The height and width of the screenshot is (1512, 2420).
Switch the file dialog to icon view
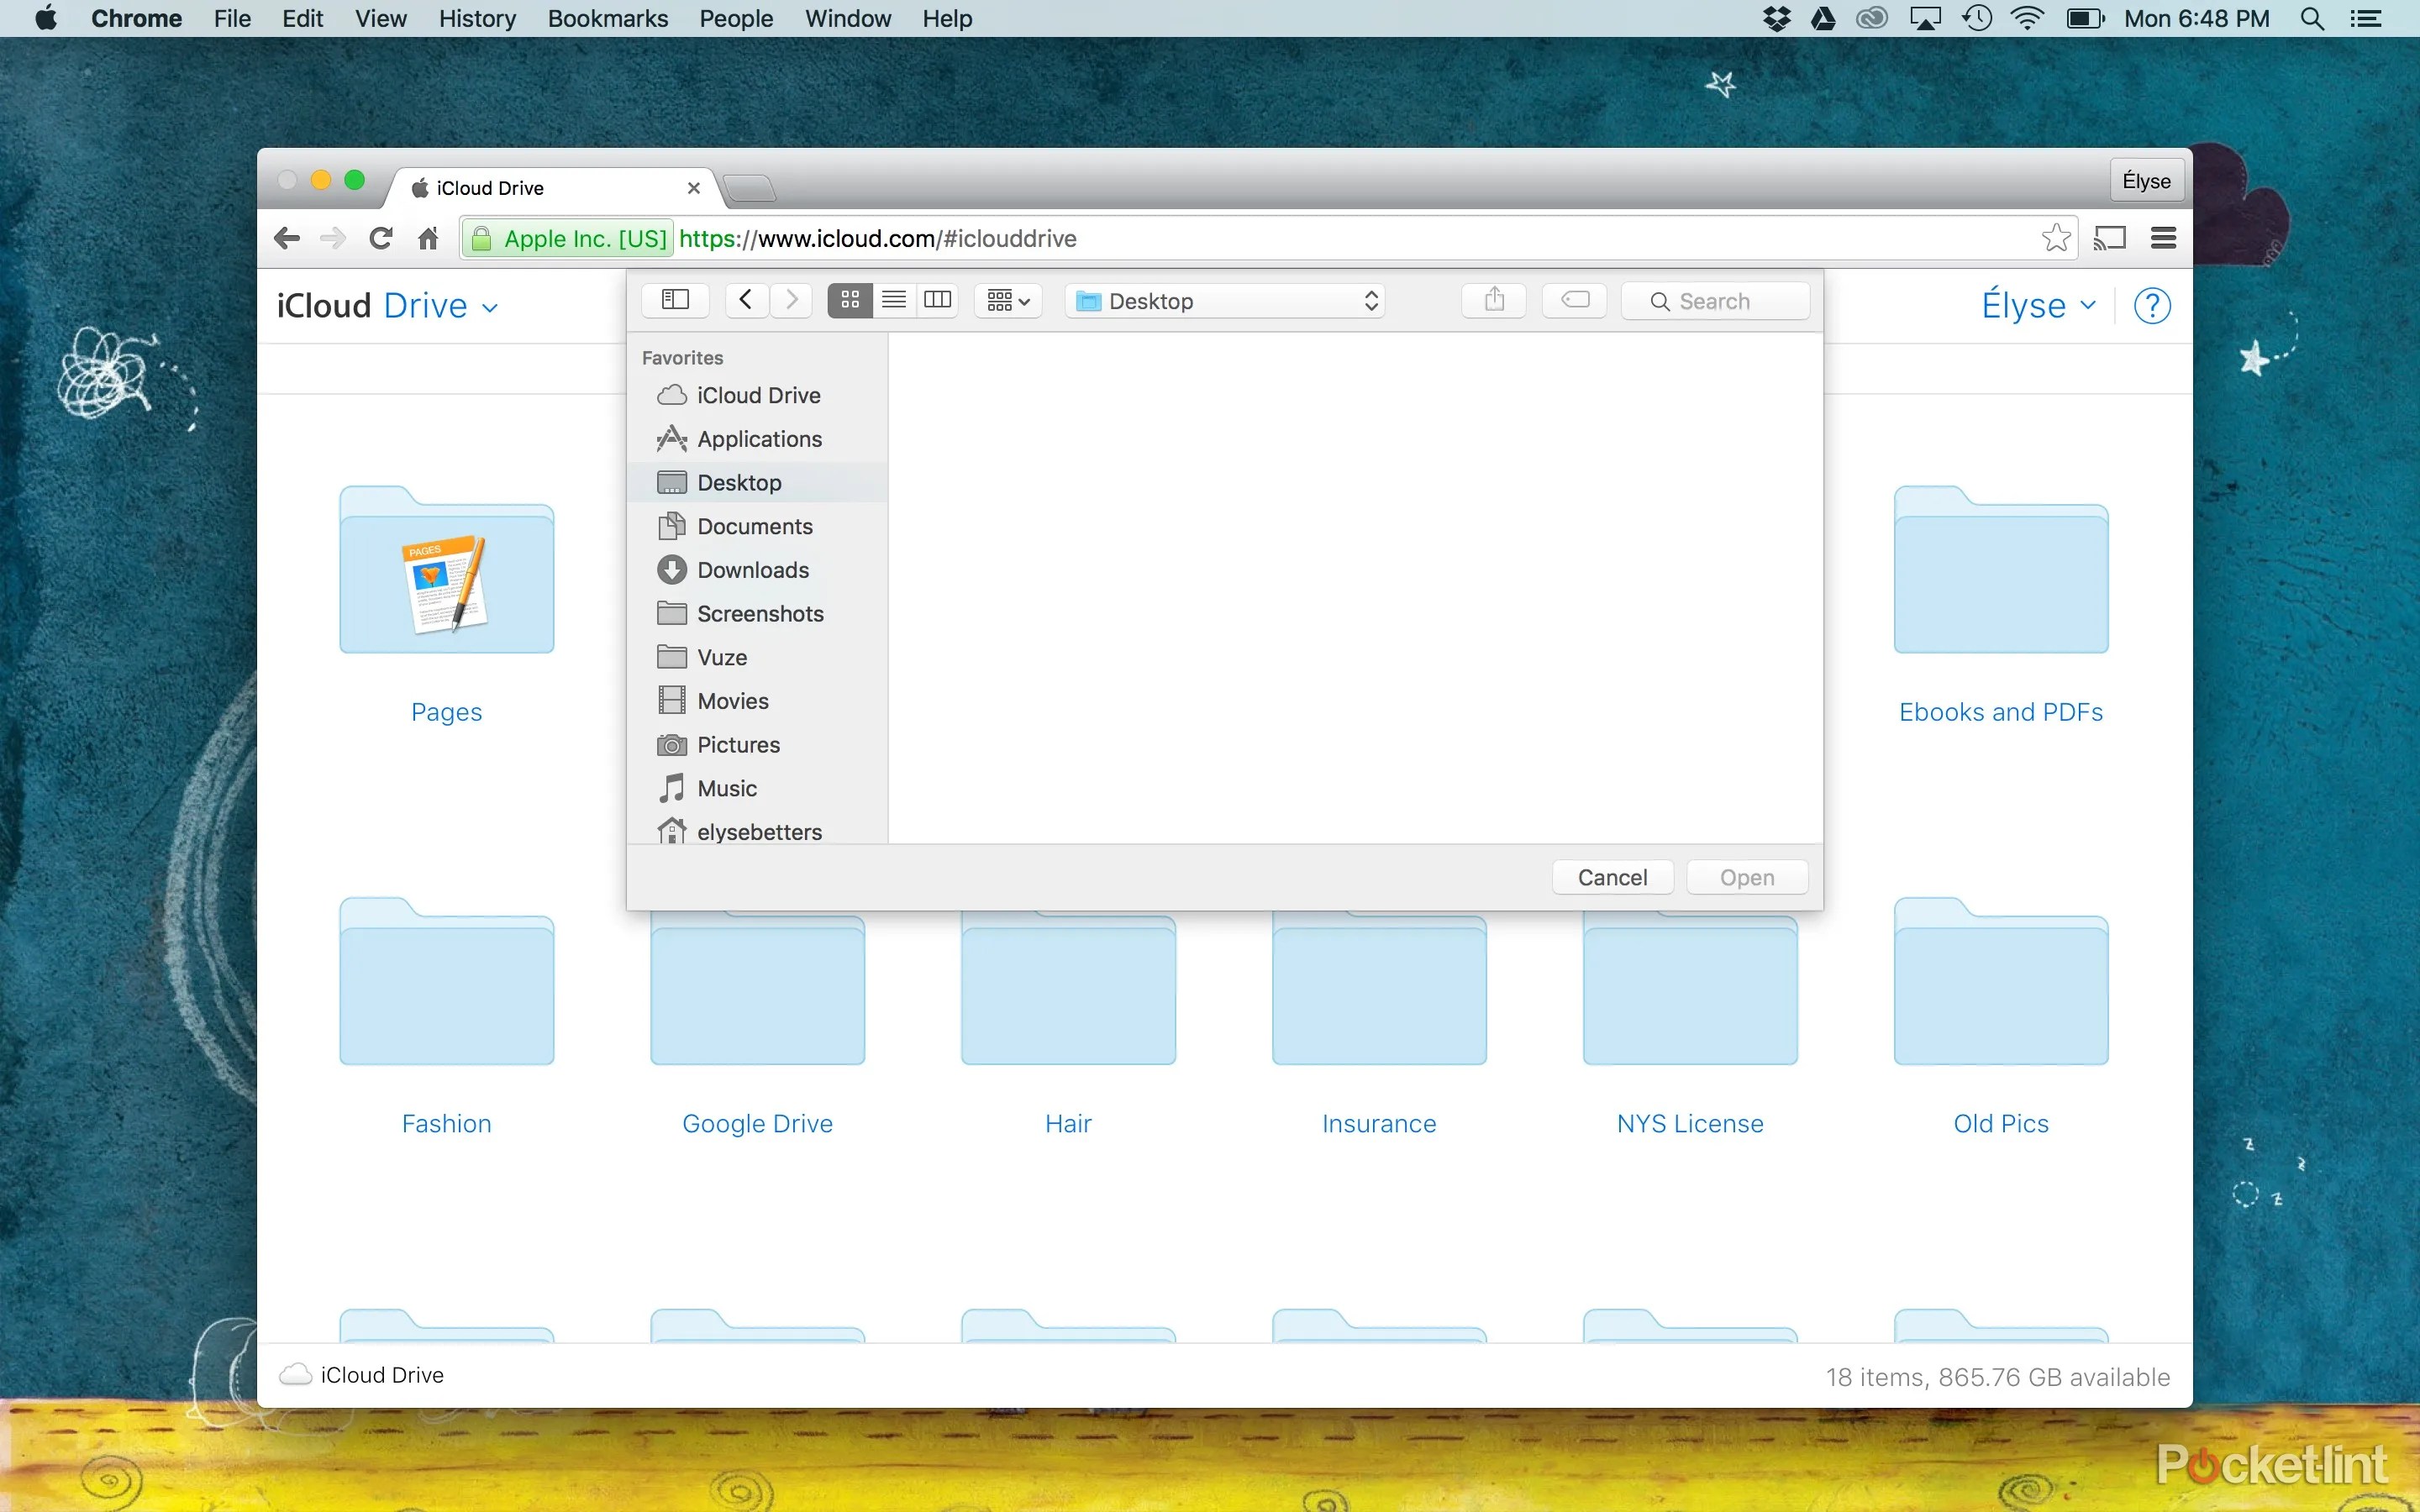tap(850, 300)
